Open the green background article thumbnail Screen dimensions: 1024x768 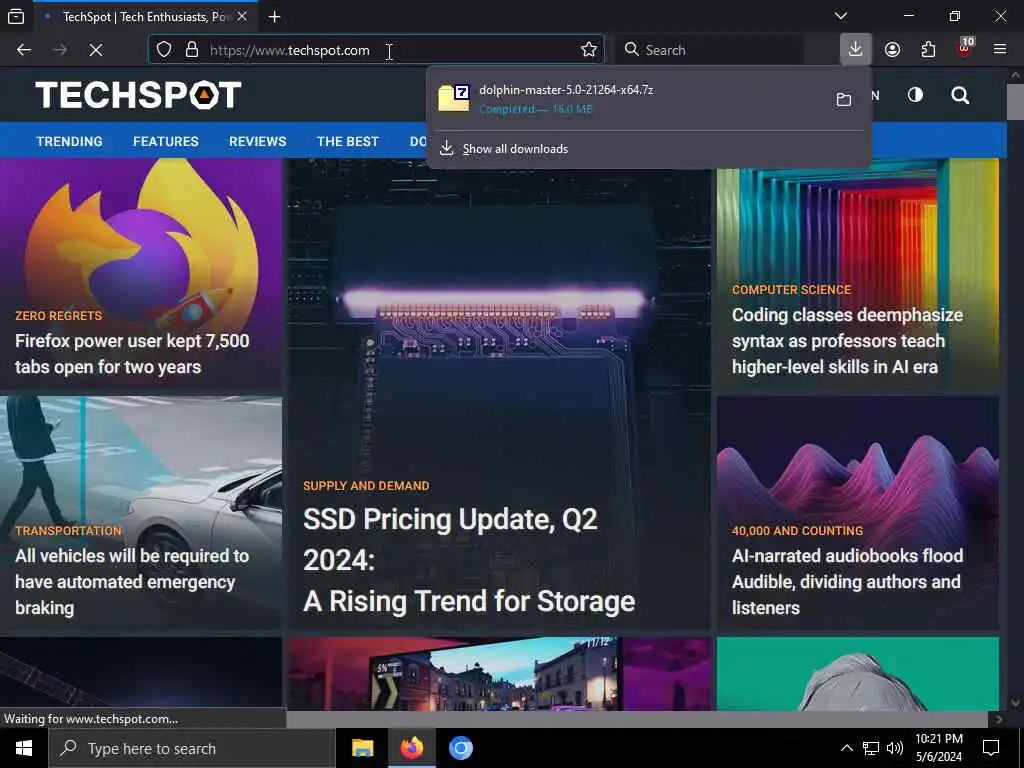pyautogui.click(x=857, y=673)
